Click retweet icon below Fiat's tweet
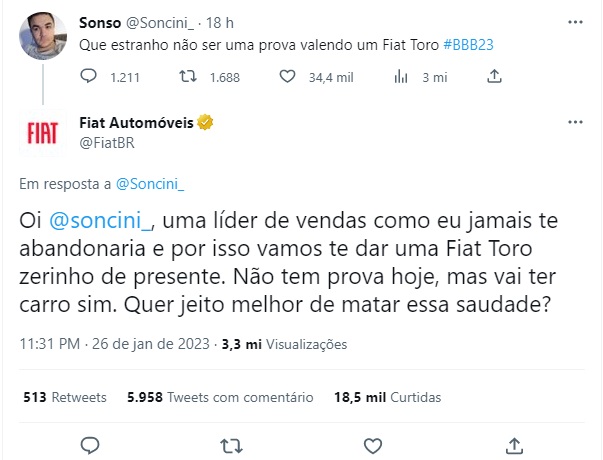 pos(230,443)
